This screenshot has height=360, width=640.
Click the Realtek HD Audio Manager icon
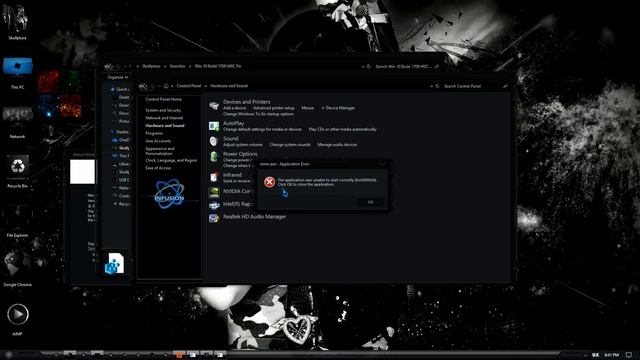coord(214,218)
